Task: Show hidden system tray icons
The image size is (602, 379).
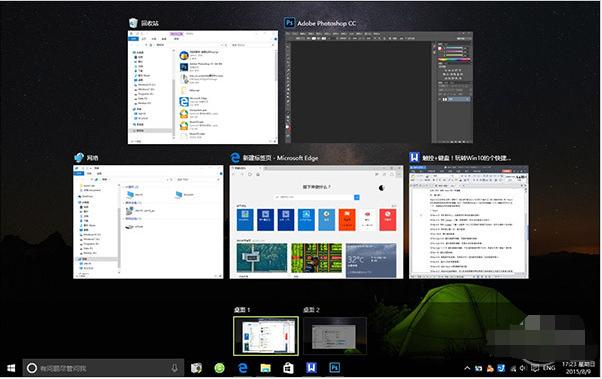Action: [x=467, y=368]
